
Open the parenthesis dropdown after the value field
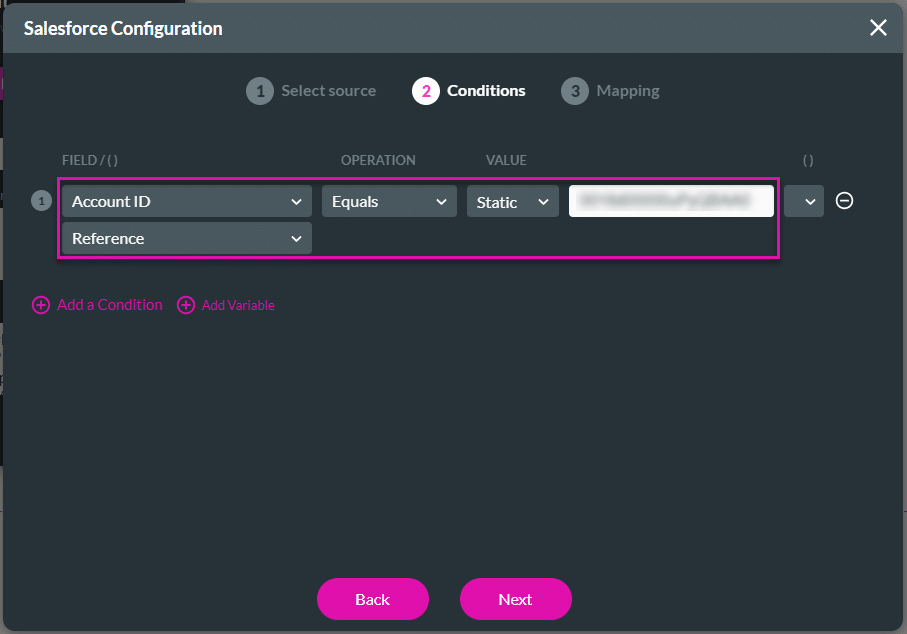[804, 201]
